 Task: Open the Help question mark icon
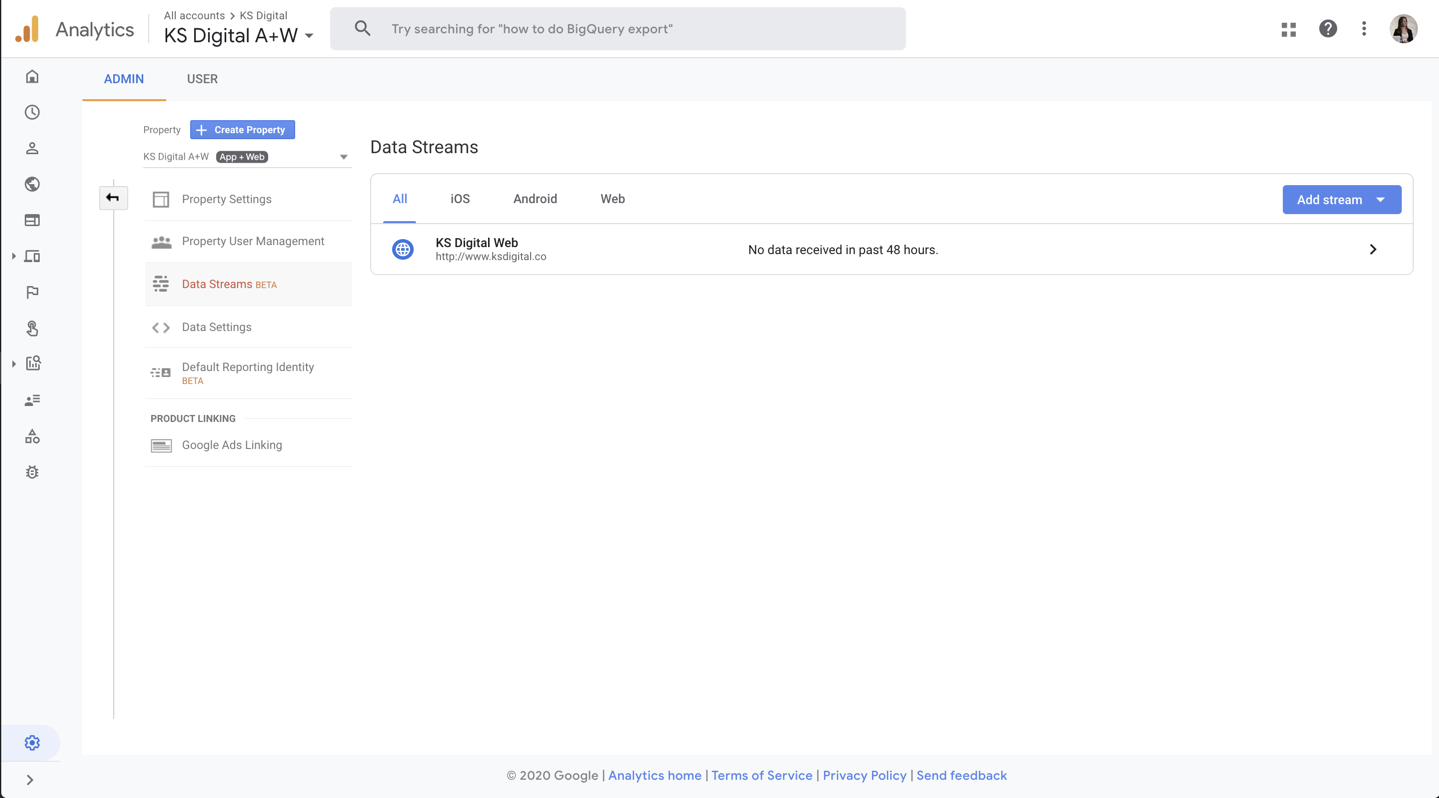(1328, 29)
